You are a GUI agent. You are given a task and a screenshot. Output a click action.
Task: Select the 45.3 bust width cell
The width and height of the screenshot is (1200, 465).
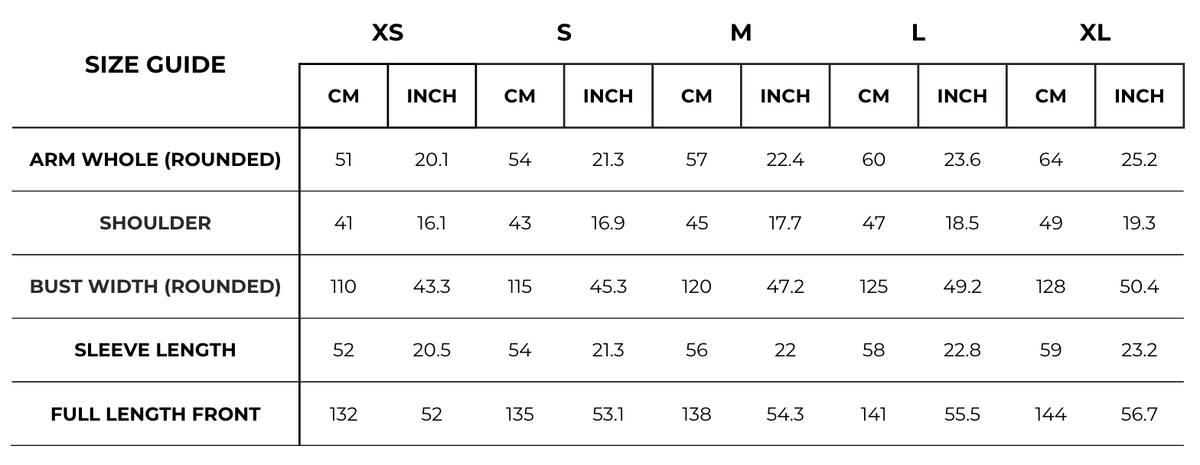pos(608,287)
